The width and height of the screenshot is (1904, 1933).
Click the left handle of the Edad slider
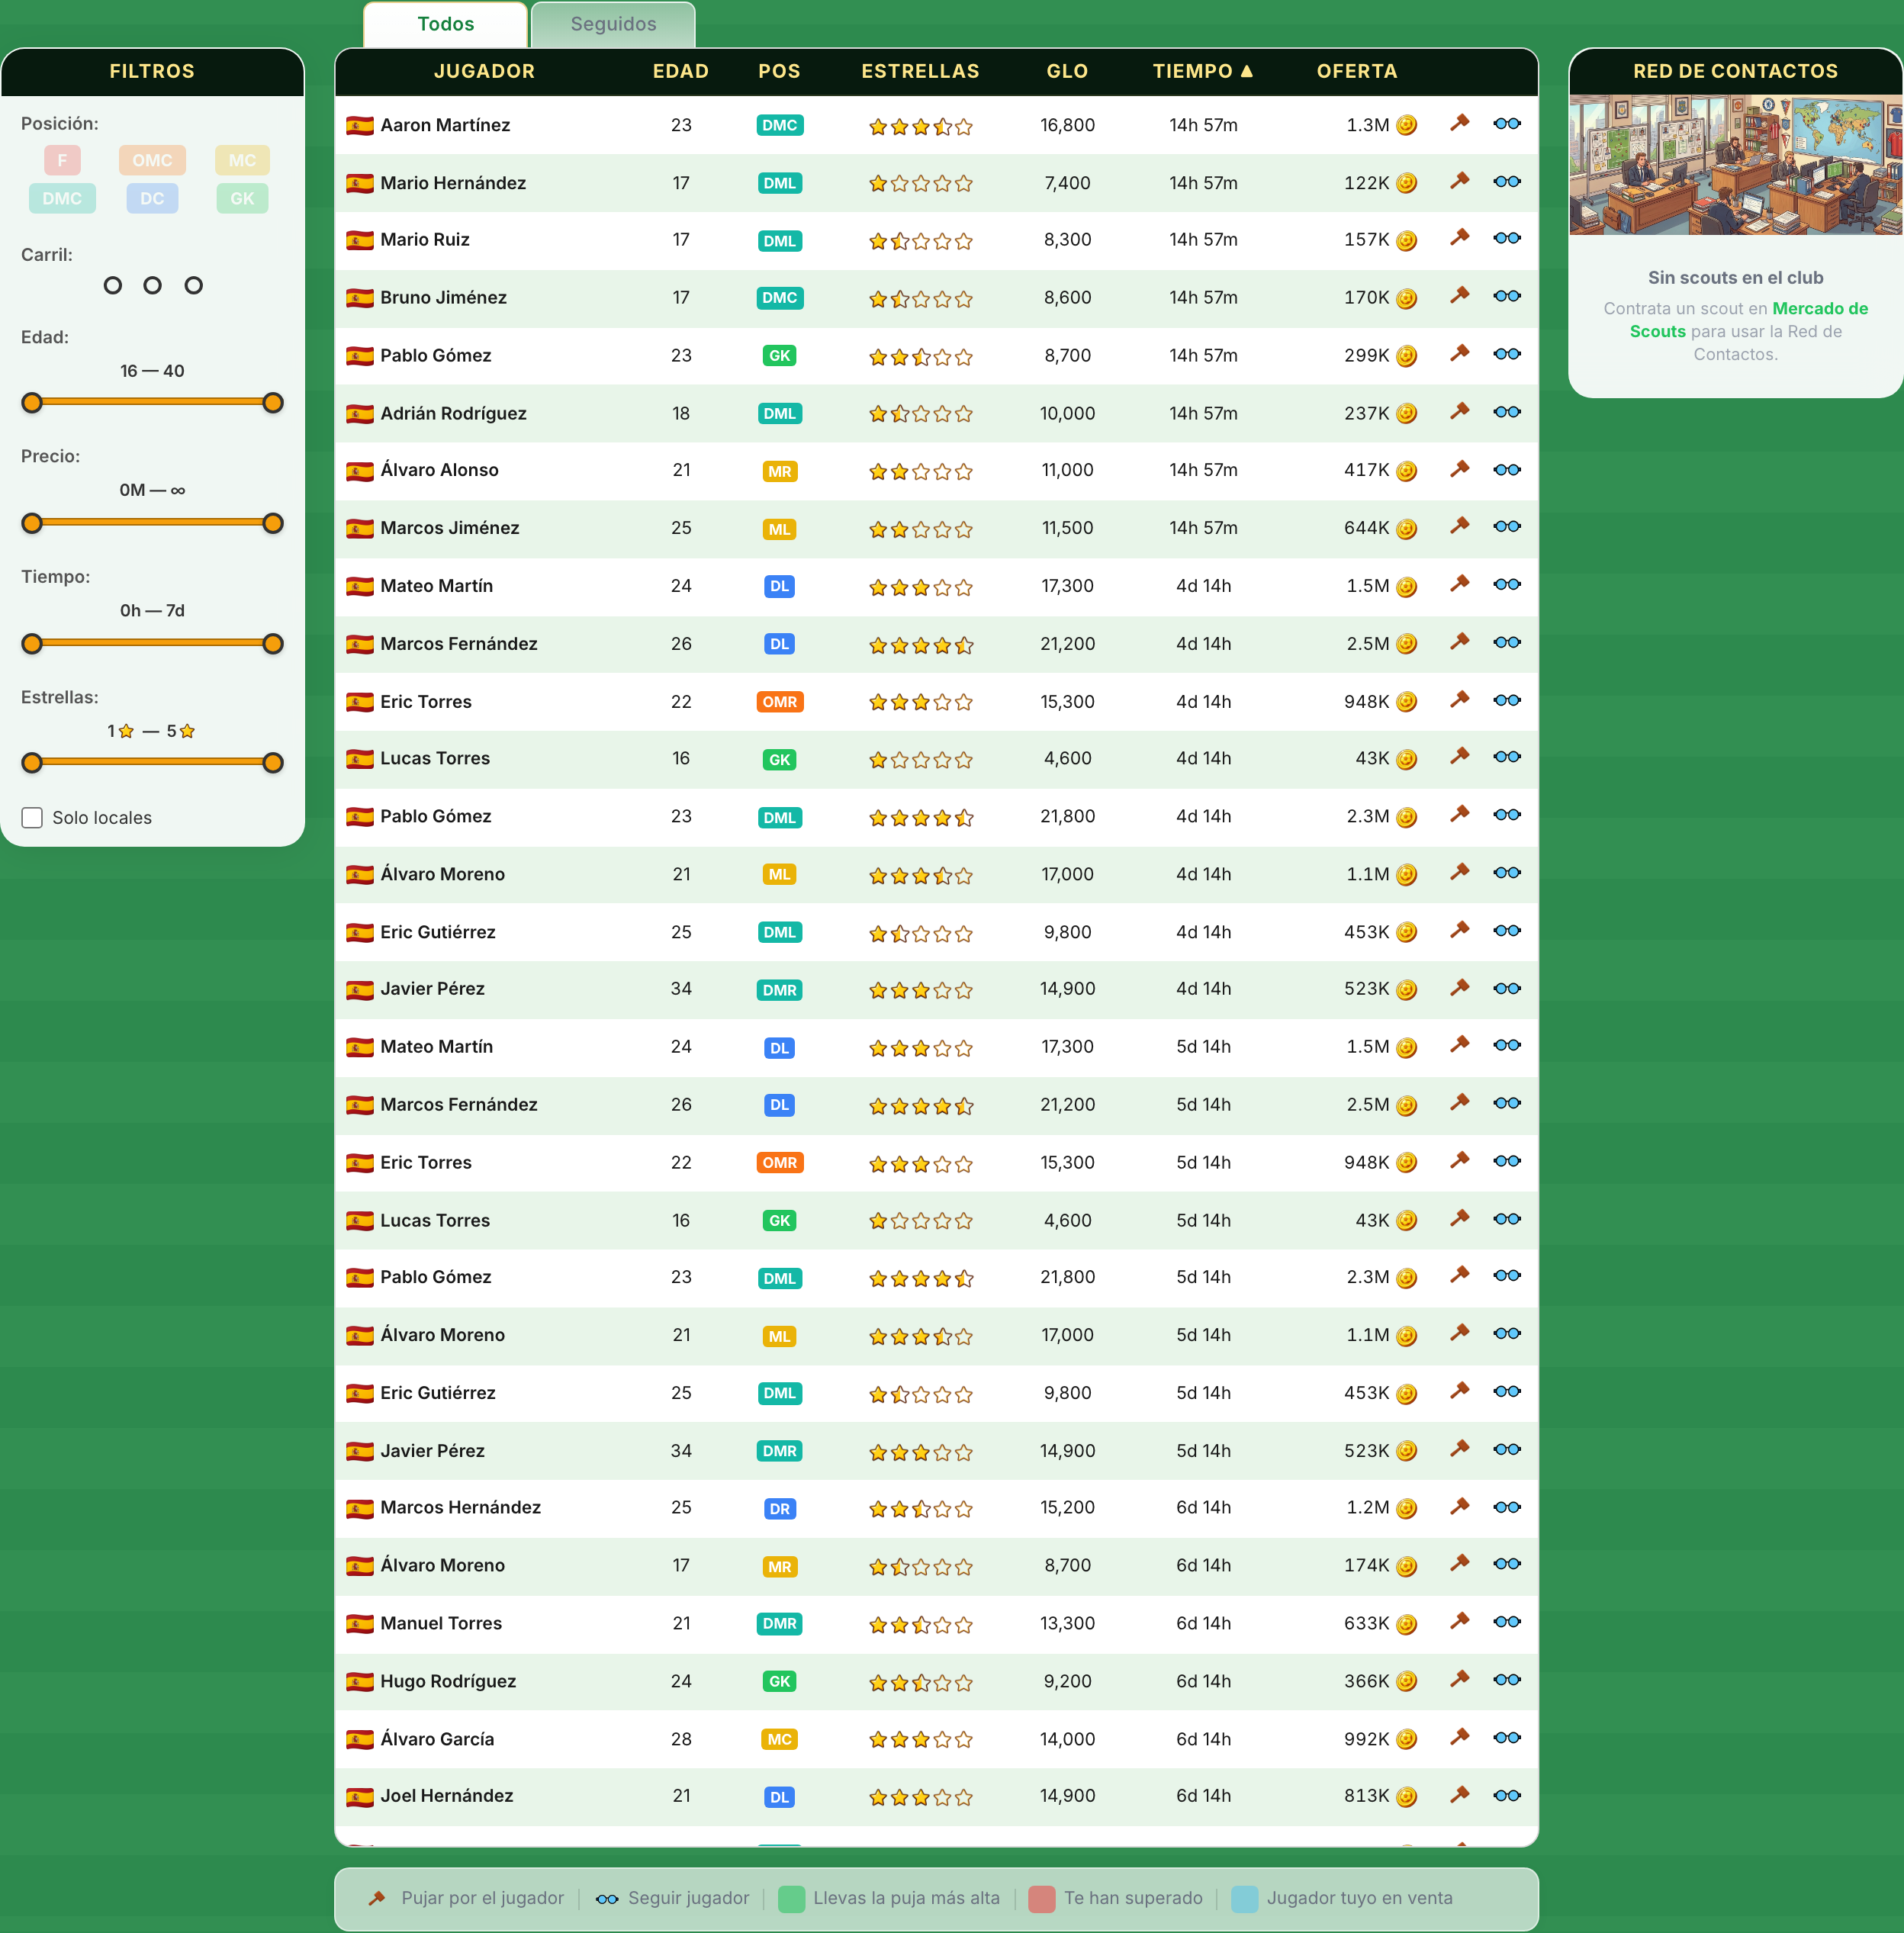[32, 403]
